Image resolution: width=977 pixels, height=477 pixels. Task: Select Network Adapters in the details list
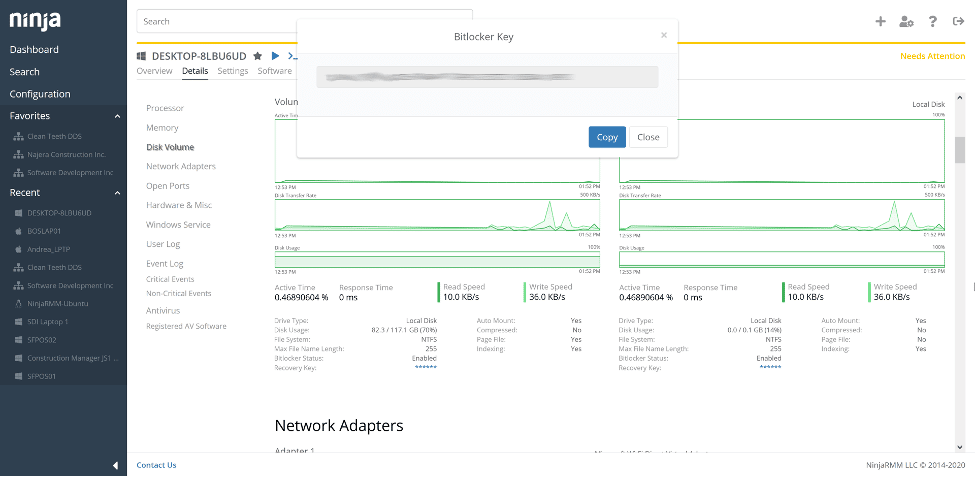[181, 166]
